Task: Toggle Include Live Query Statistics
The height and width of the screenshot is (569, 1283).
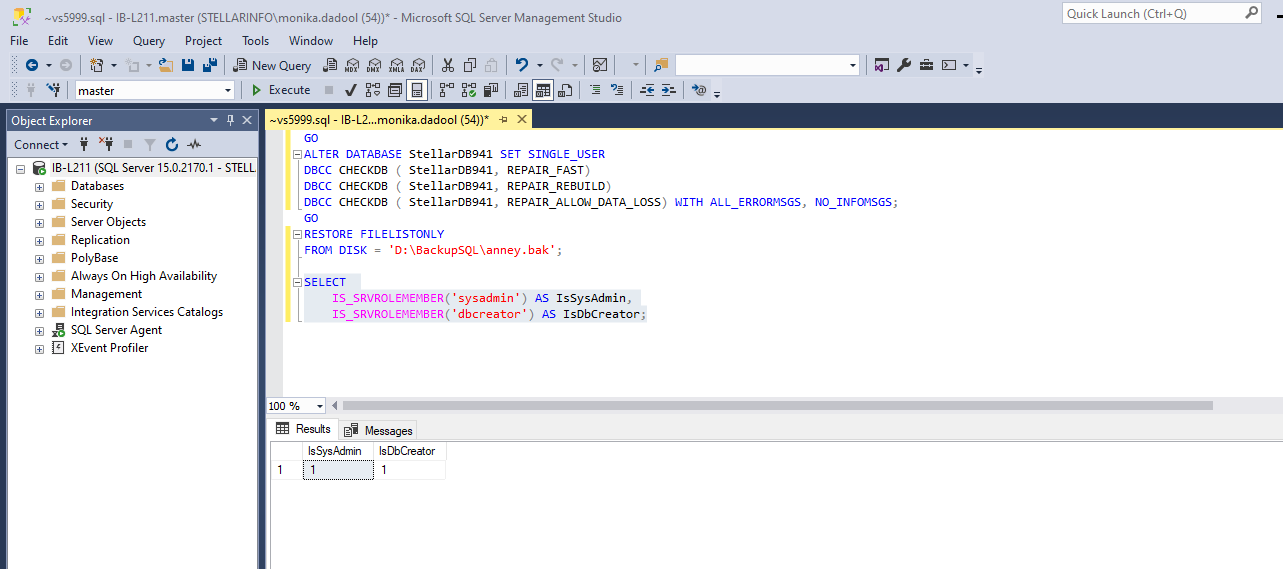Action: pyautogui.click(x=469, y=90)
